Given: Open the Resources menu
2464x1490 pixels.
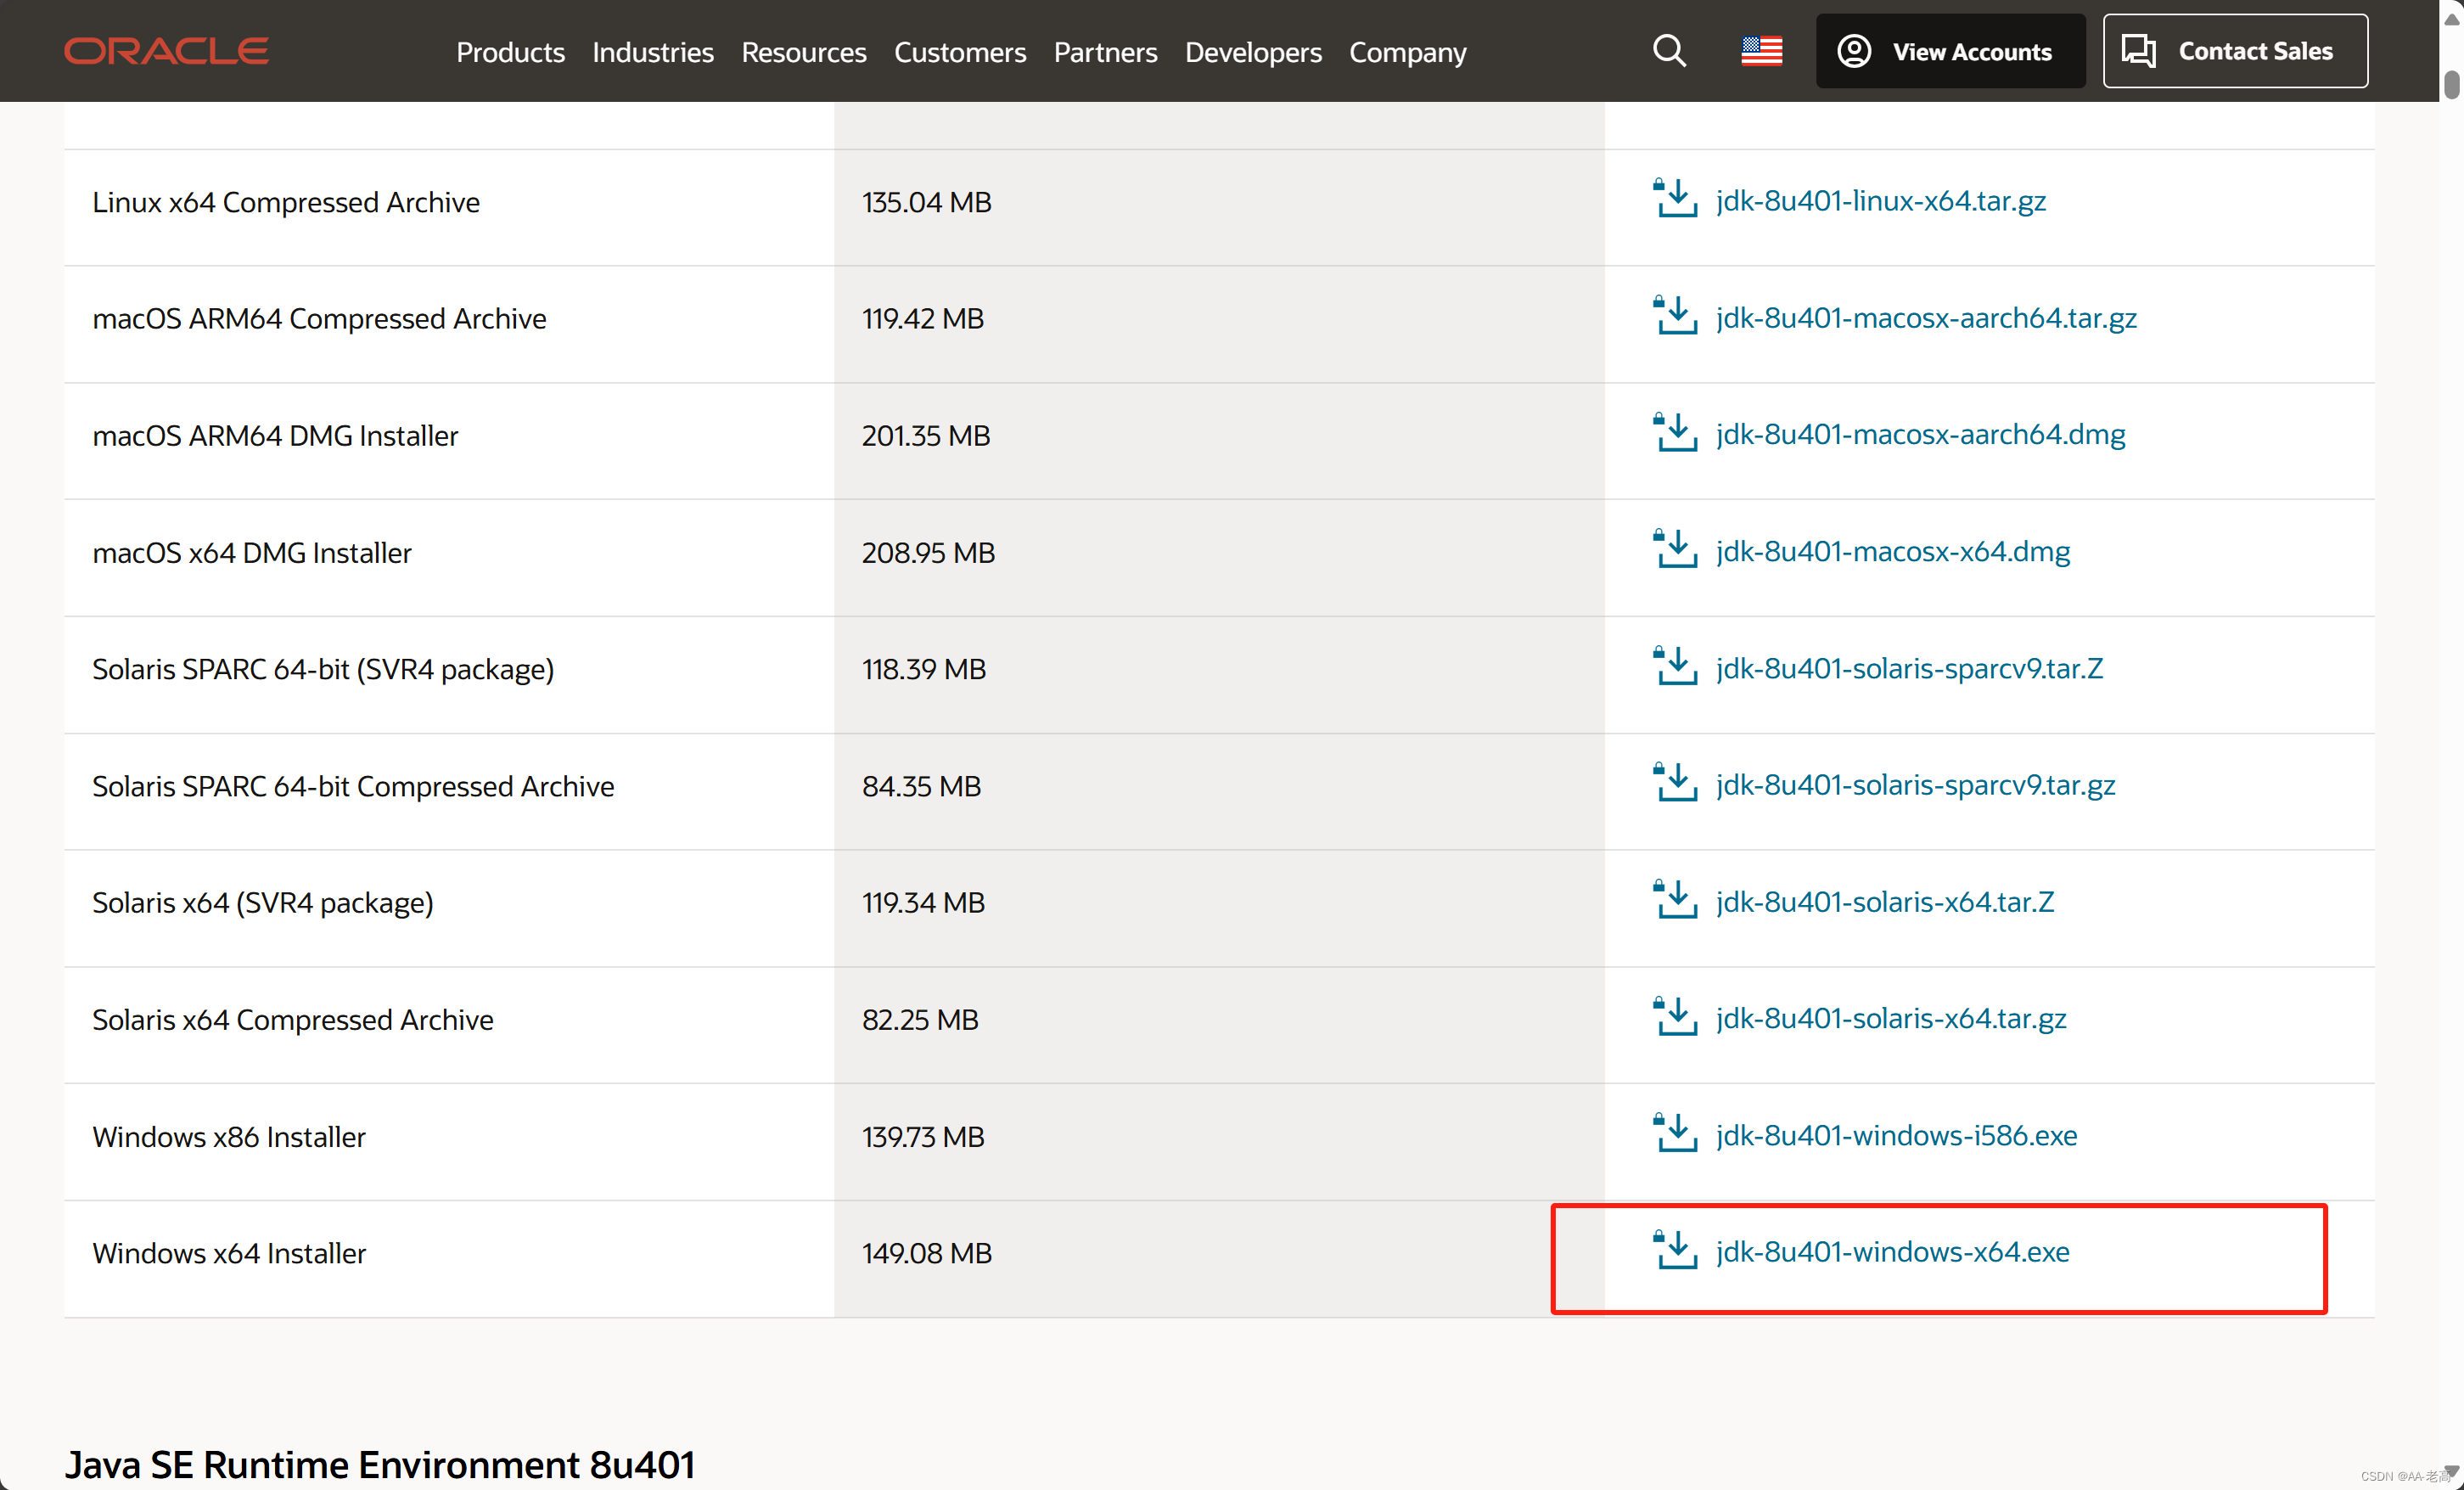Looking at the screenshot, I should [x=803, y=52].
